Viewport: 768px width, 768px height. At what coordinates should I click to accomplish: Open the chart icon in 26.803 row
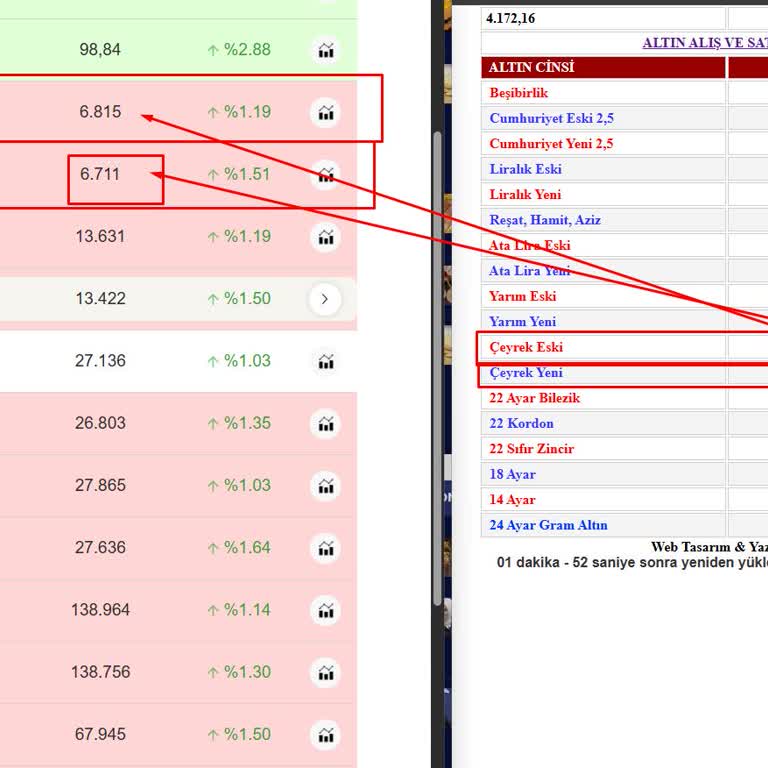(x=326, y=423)
